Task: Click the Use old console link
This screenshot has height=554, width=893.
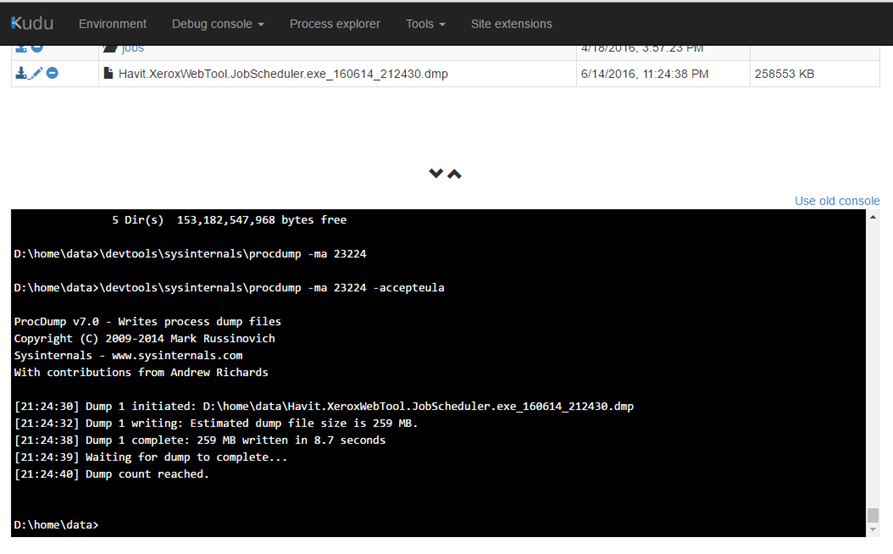Action: pyautogui.click(x=836, y=201)
